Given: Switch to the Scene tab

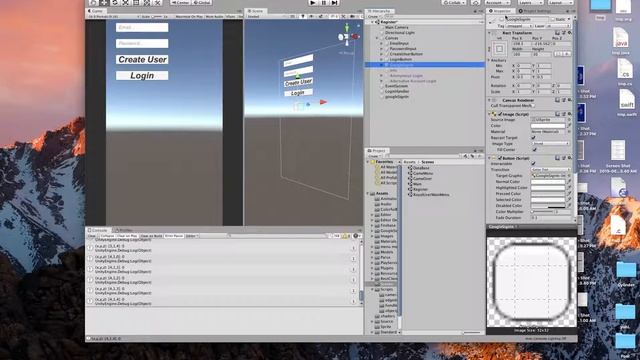Looking at the screenshot, I should pos(256,11).
